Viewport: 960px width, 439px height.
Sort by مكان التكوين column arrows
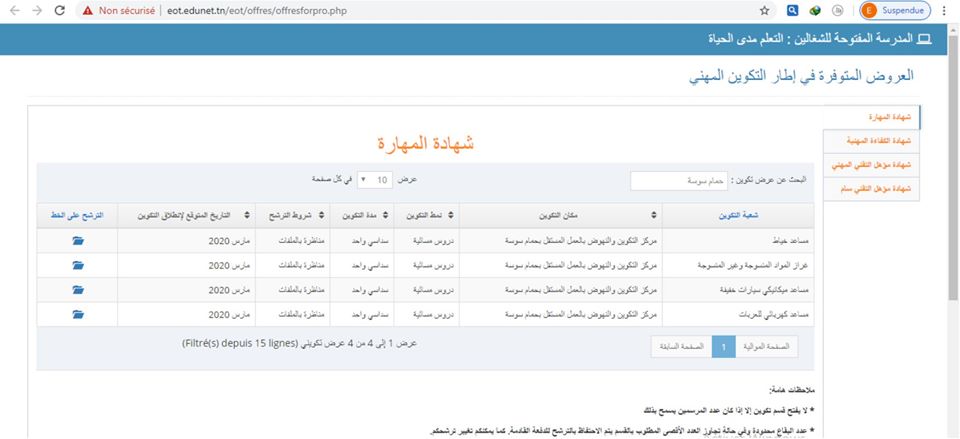[654, 215]
